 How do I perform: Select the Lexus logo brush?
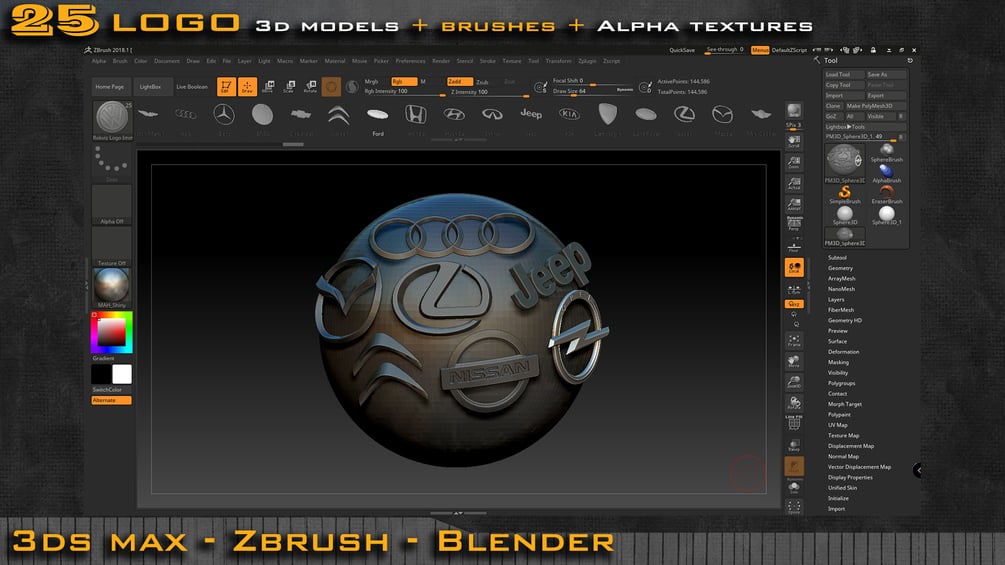pyautogui.click(x=684, y=115)
